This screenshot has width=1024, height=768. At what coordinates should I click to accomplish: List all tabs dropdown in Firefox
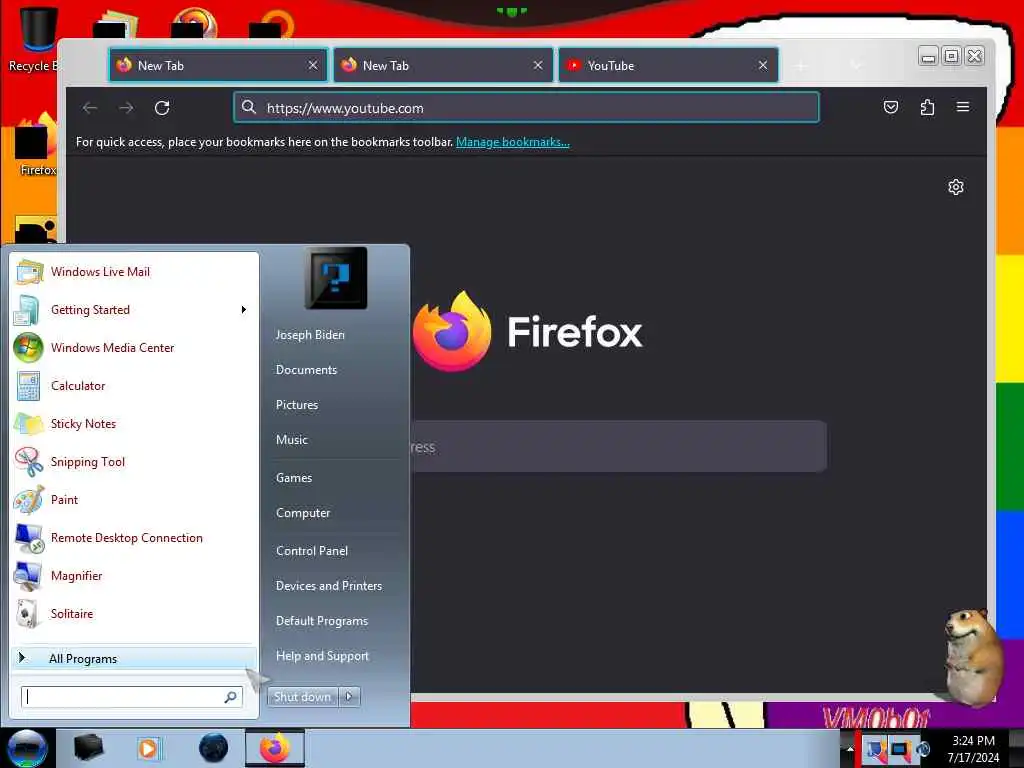(856, 65)
